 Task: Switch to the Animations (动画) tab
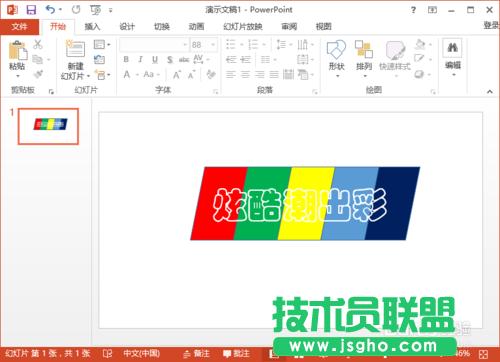(x=196, y=27)
